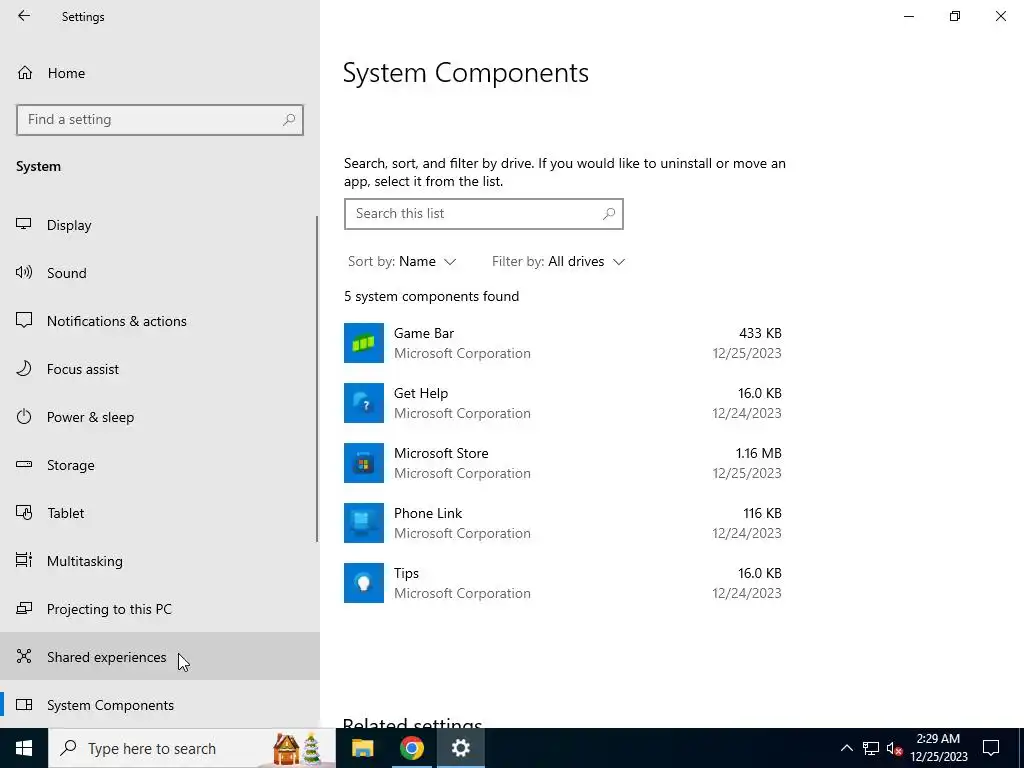Select the Phone Link app icon
This screenshot has height=768, width=1024.
[364, 523]
